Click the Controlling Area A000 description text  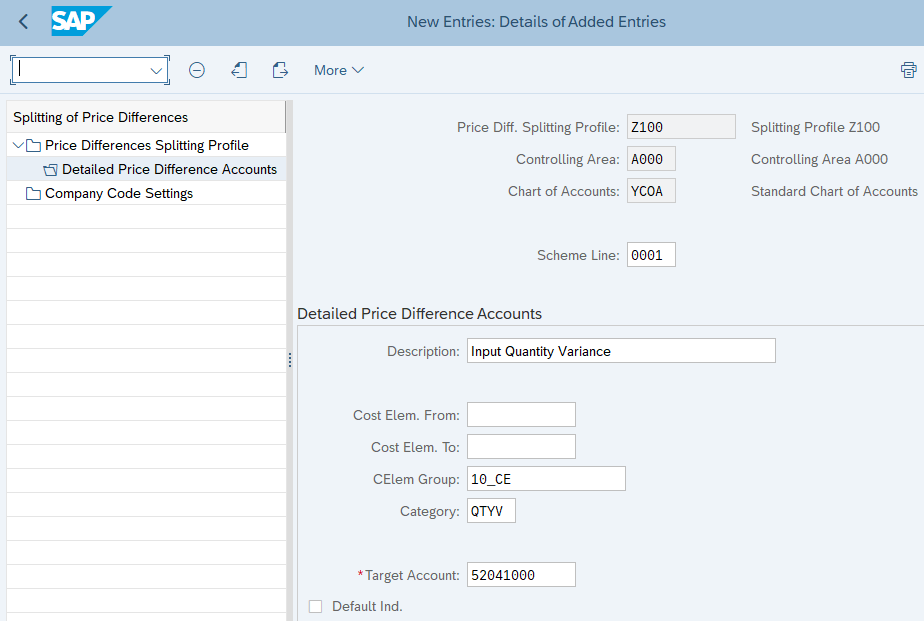[819, 159]
